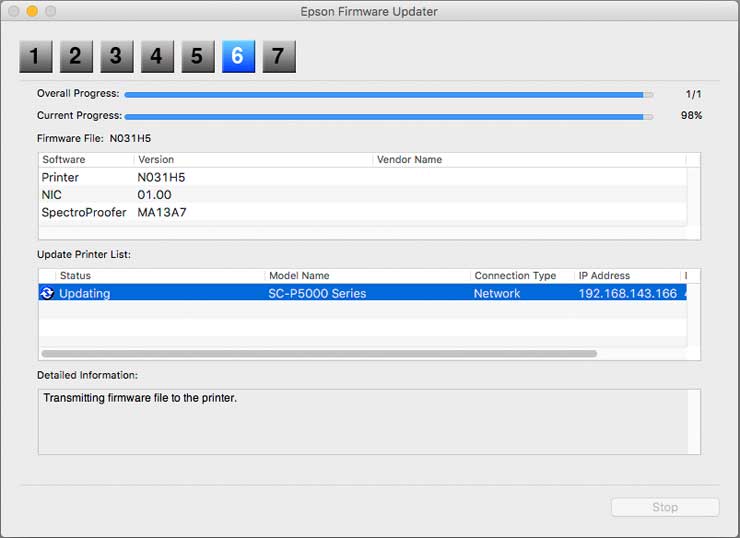740x538 pixels.
Task: Click the yellow minimize window button
Action: (x=32, y=11)
